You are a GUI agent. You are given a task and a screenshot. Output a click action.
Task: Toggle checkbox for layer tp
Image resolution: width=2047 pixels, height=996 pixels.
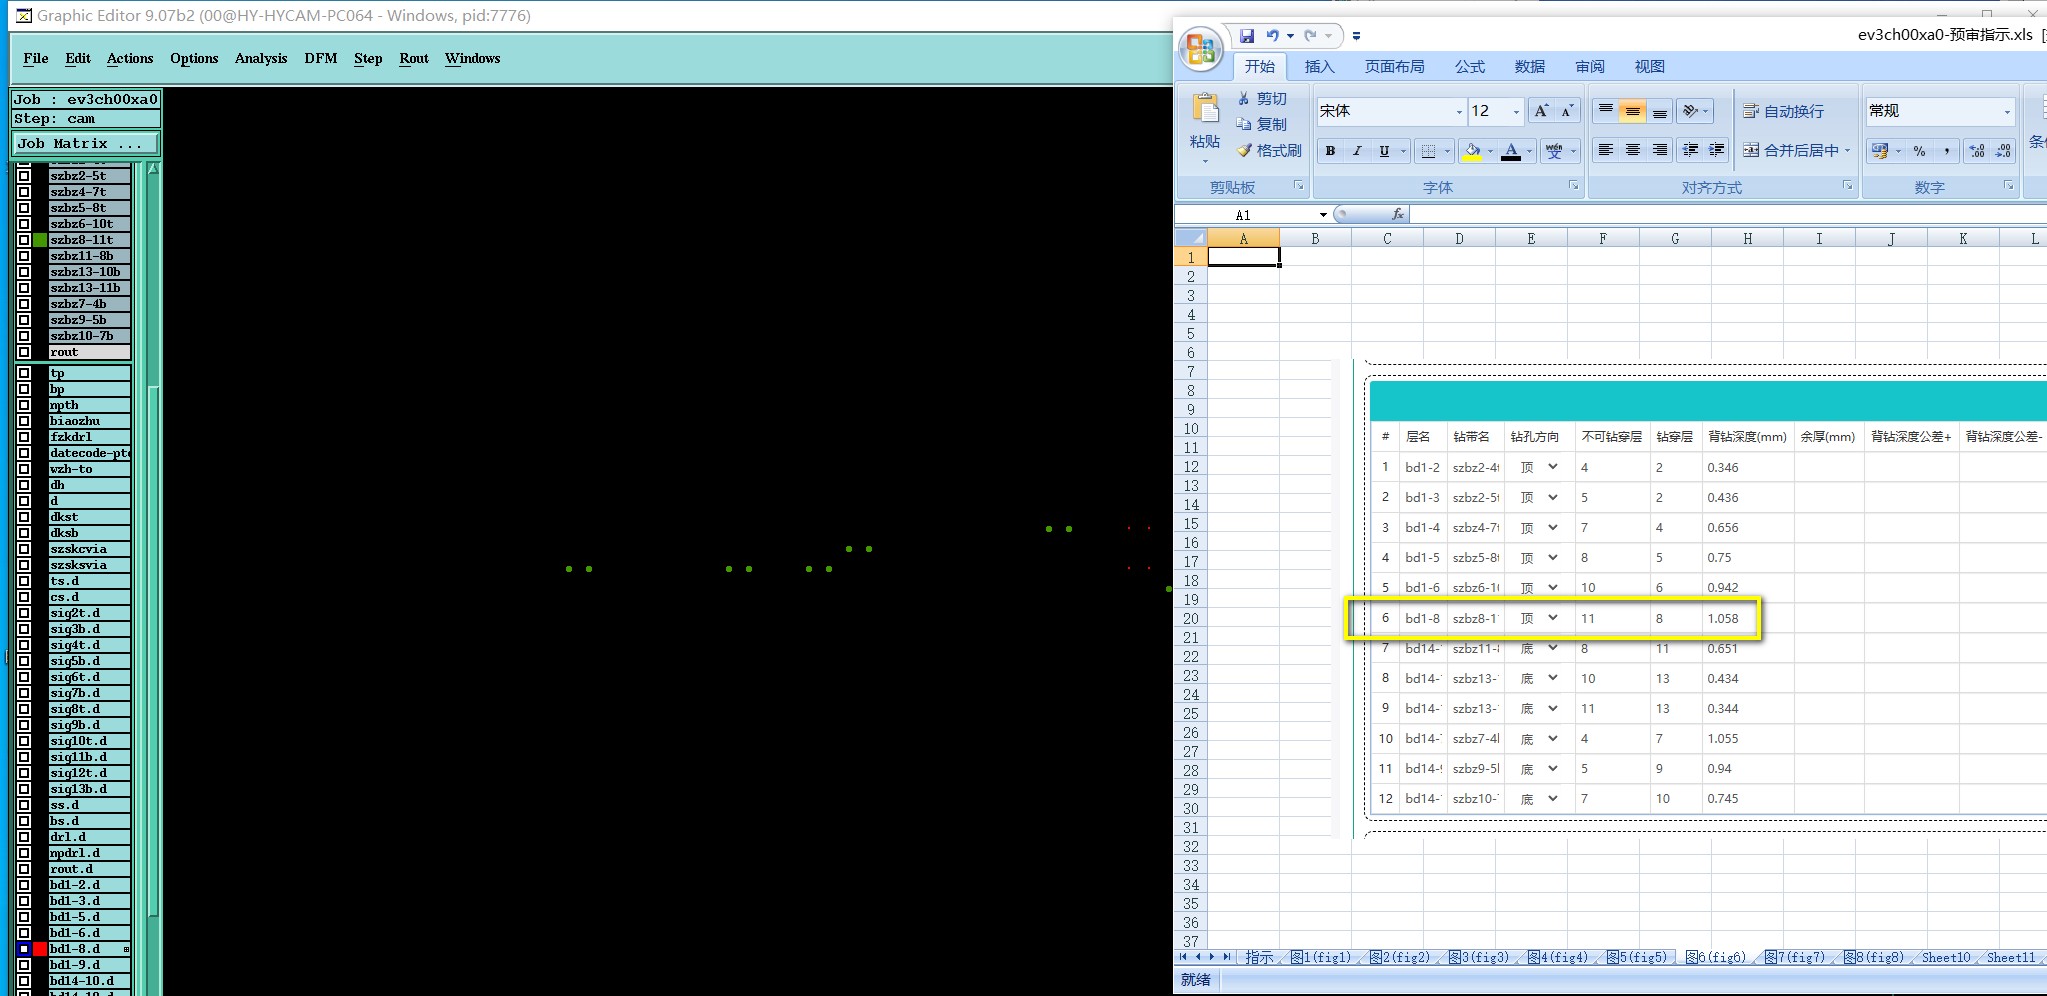(24, 373)
